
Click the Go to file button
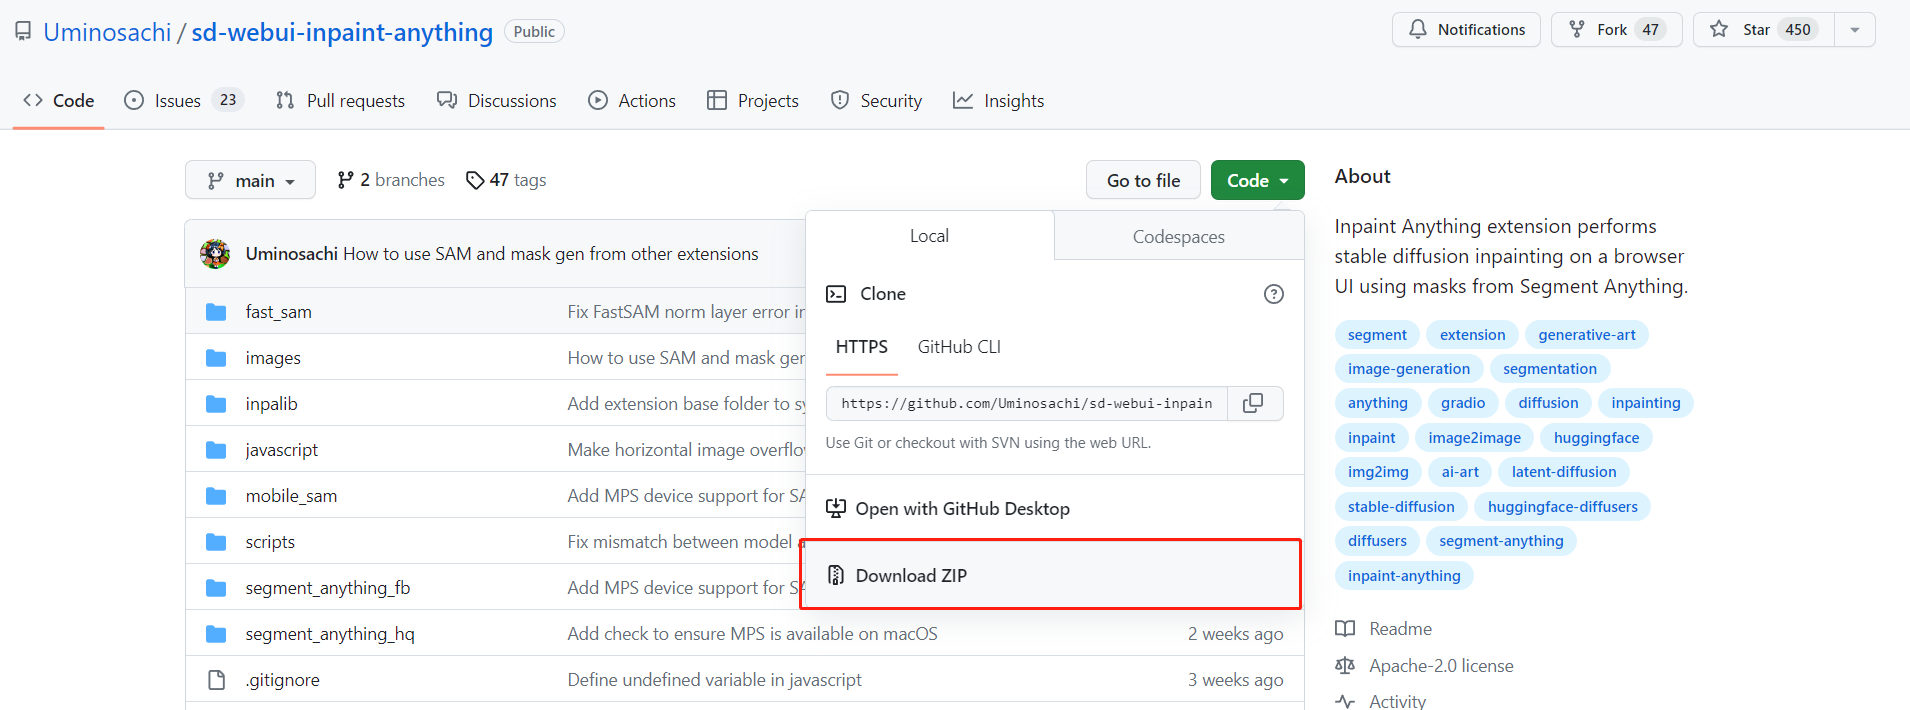pyautogui.click(x=1143, y=180)
